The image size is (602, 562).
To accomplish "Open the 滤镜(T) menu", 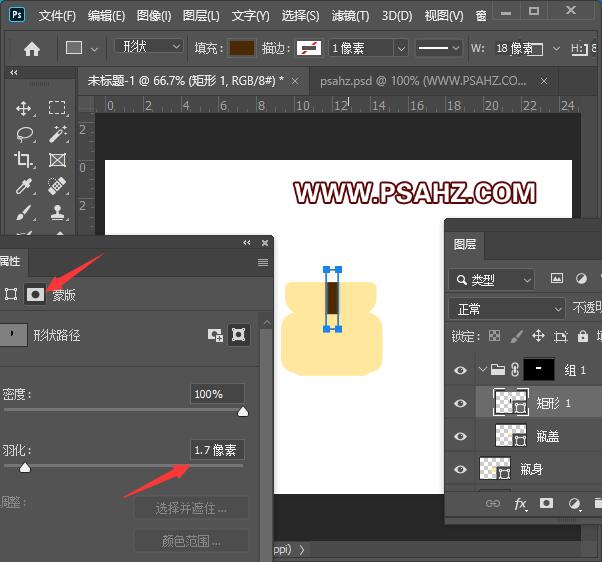I will (350, 16).
